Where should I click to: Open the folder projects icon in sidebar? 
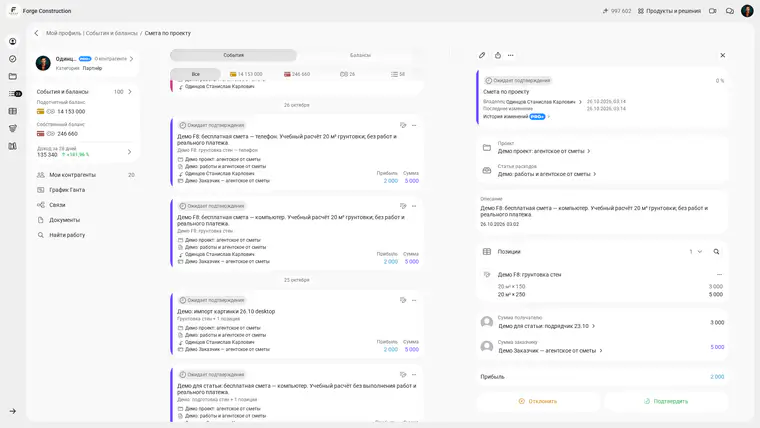(13, 76)
